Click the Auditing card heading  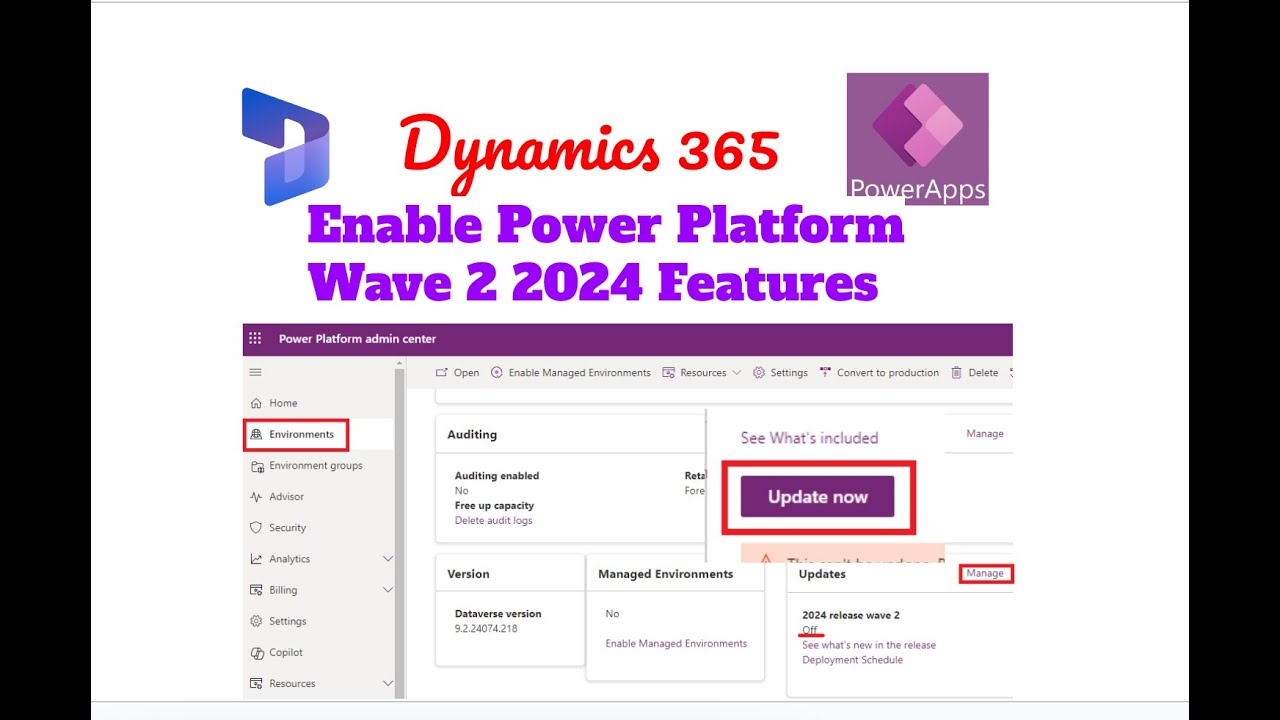point(472,434)
